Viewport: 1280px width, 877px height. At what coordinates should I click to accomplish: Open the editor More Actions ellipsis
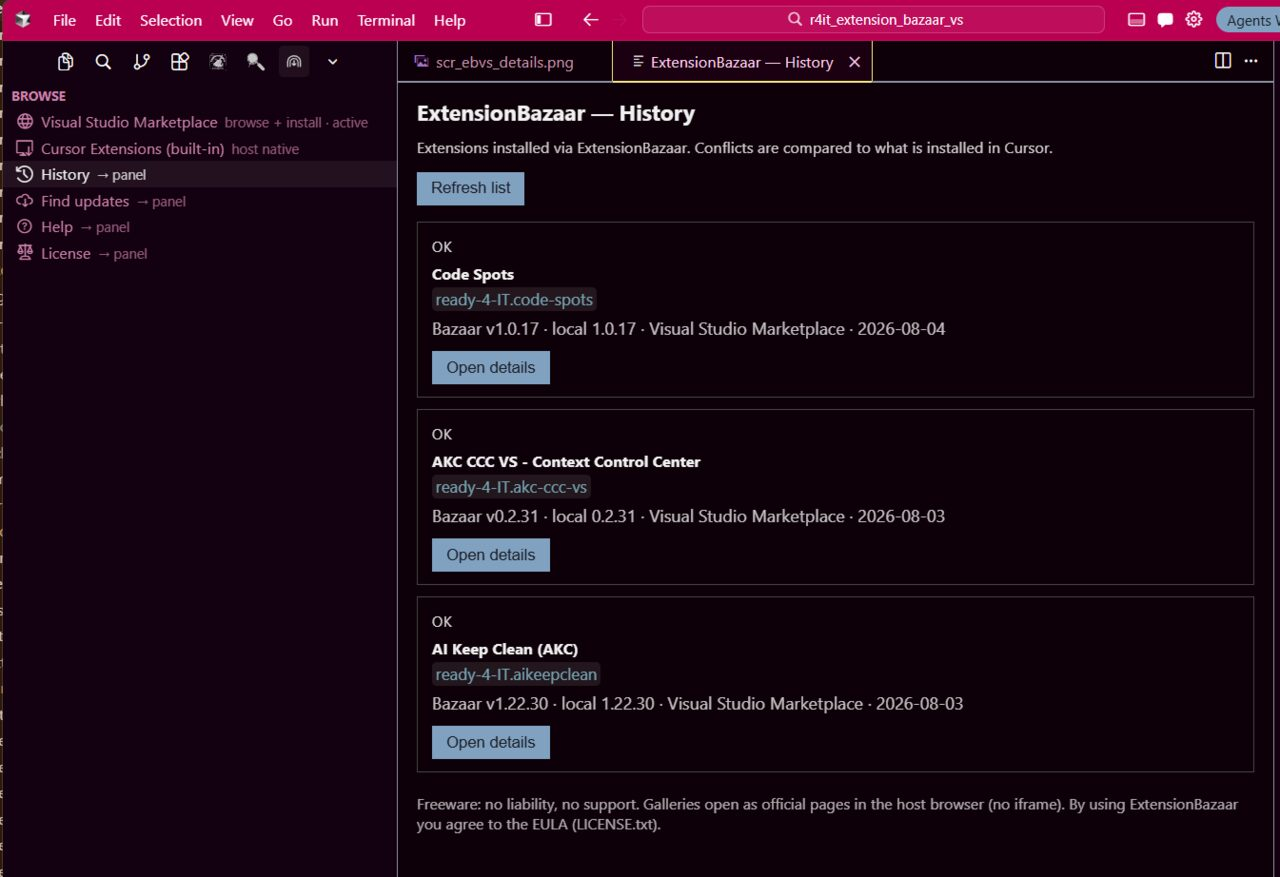[1251, 61]
